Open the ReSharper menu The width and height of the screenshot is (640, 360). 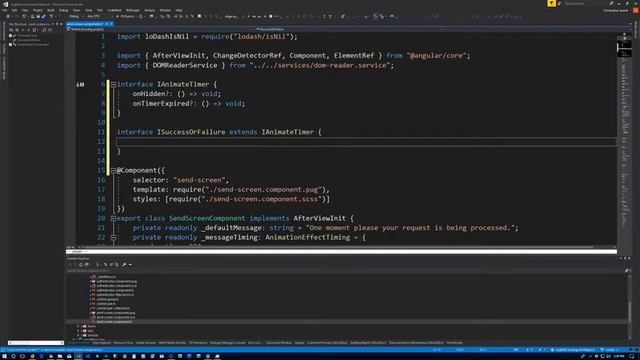click(x=132, y=10)
